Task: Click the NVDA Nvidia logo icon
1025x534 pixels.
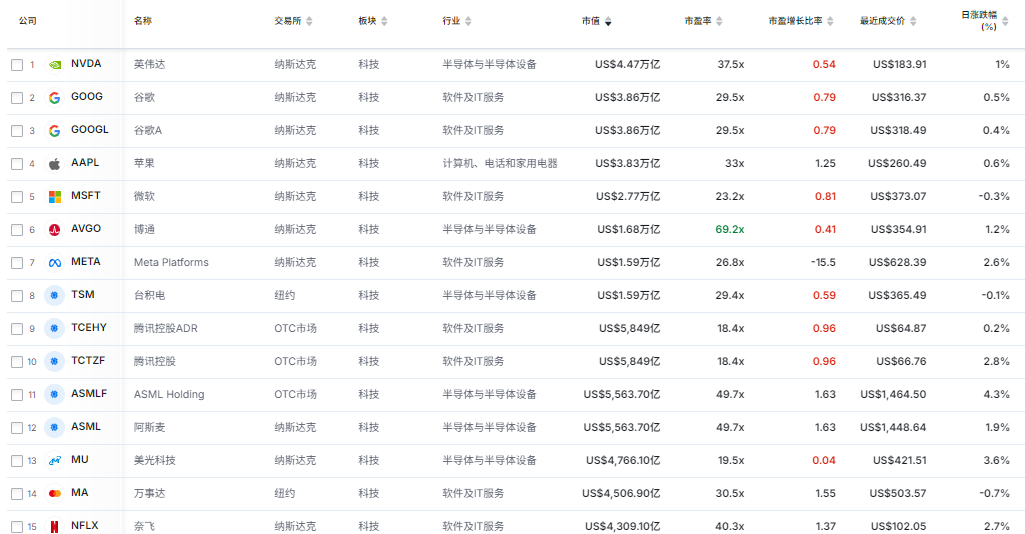Action: point(55,65)
